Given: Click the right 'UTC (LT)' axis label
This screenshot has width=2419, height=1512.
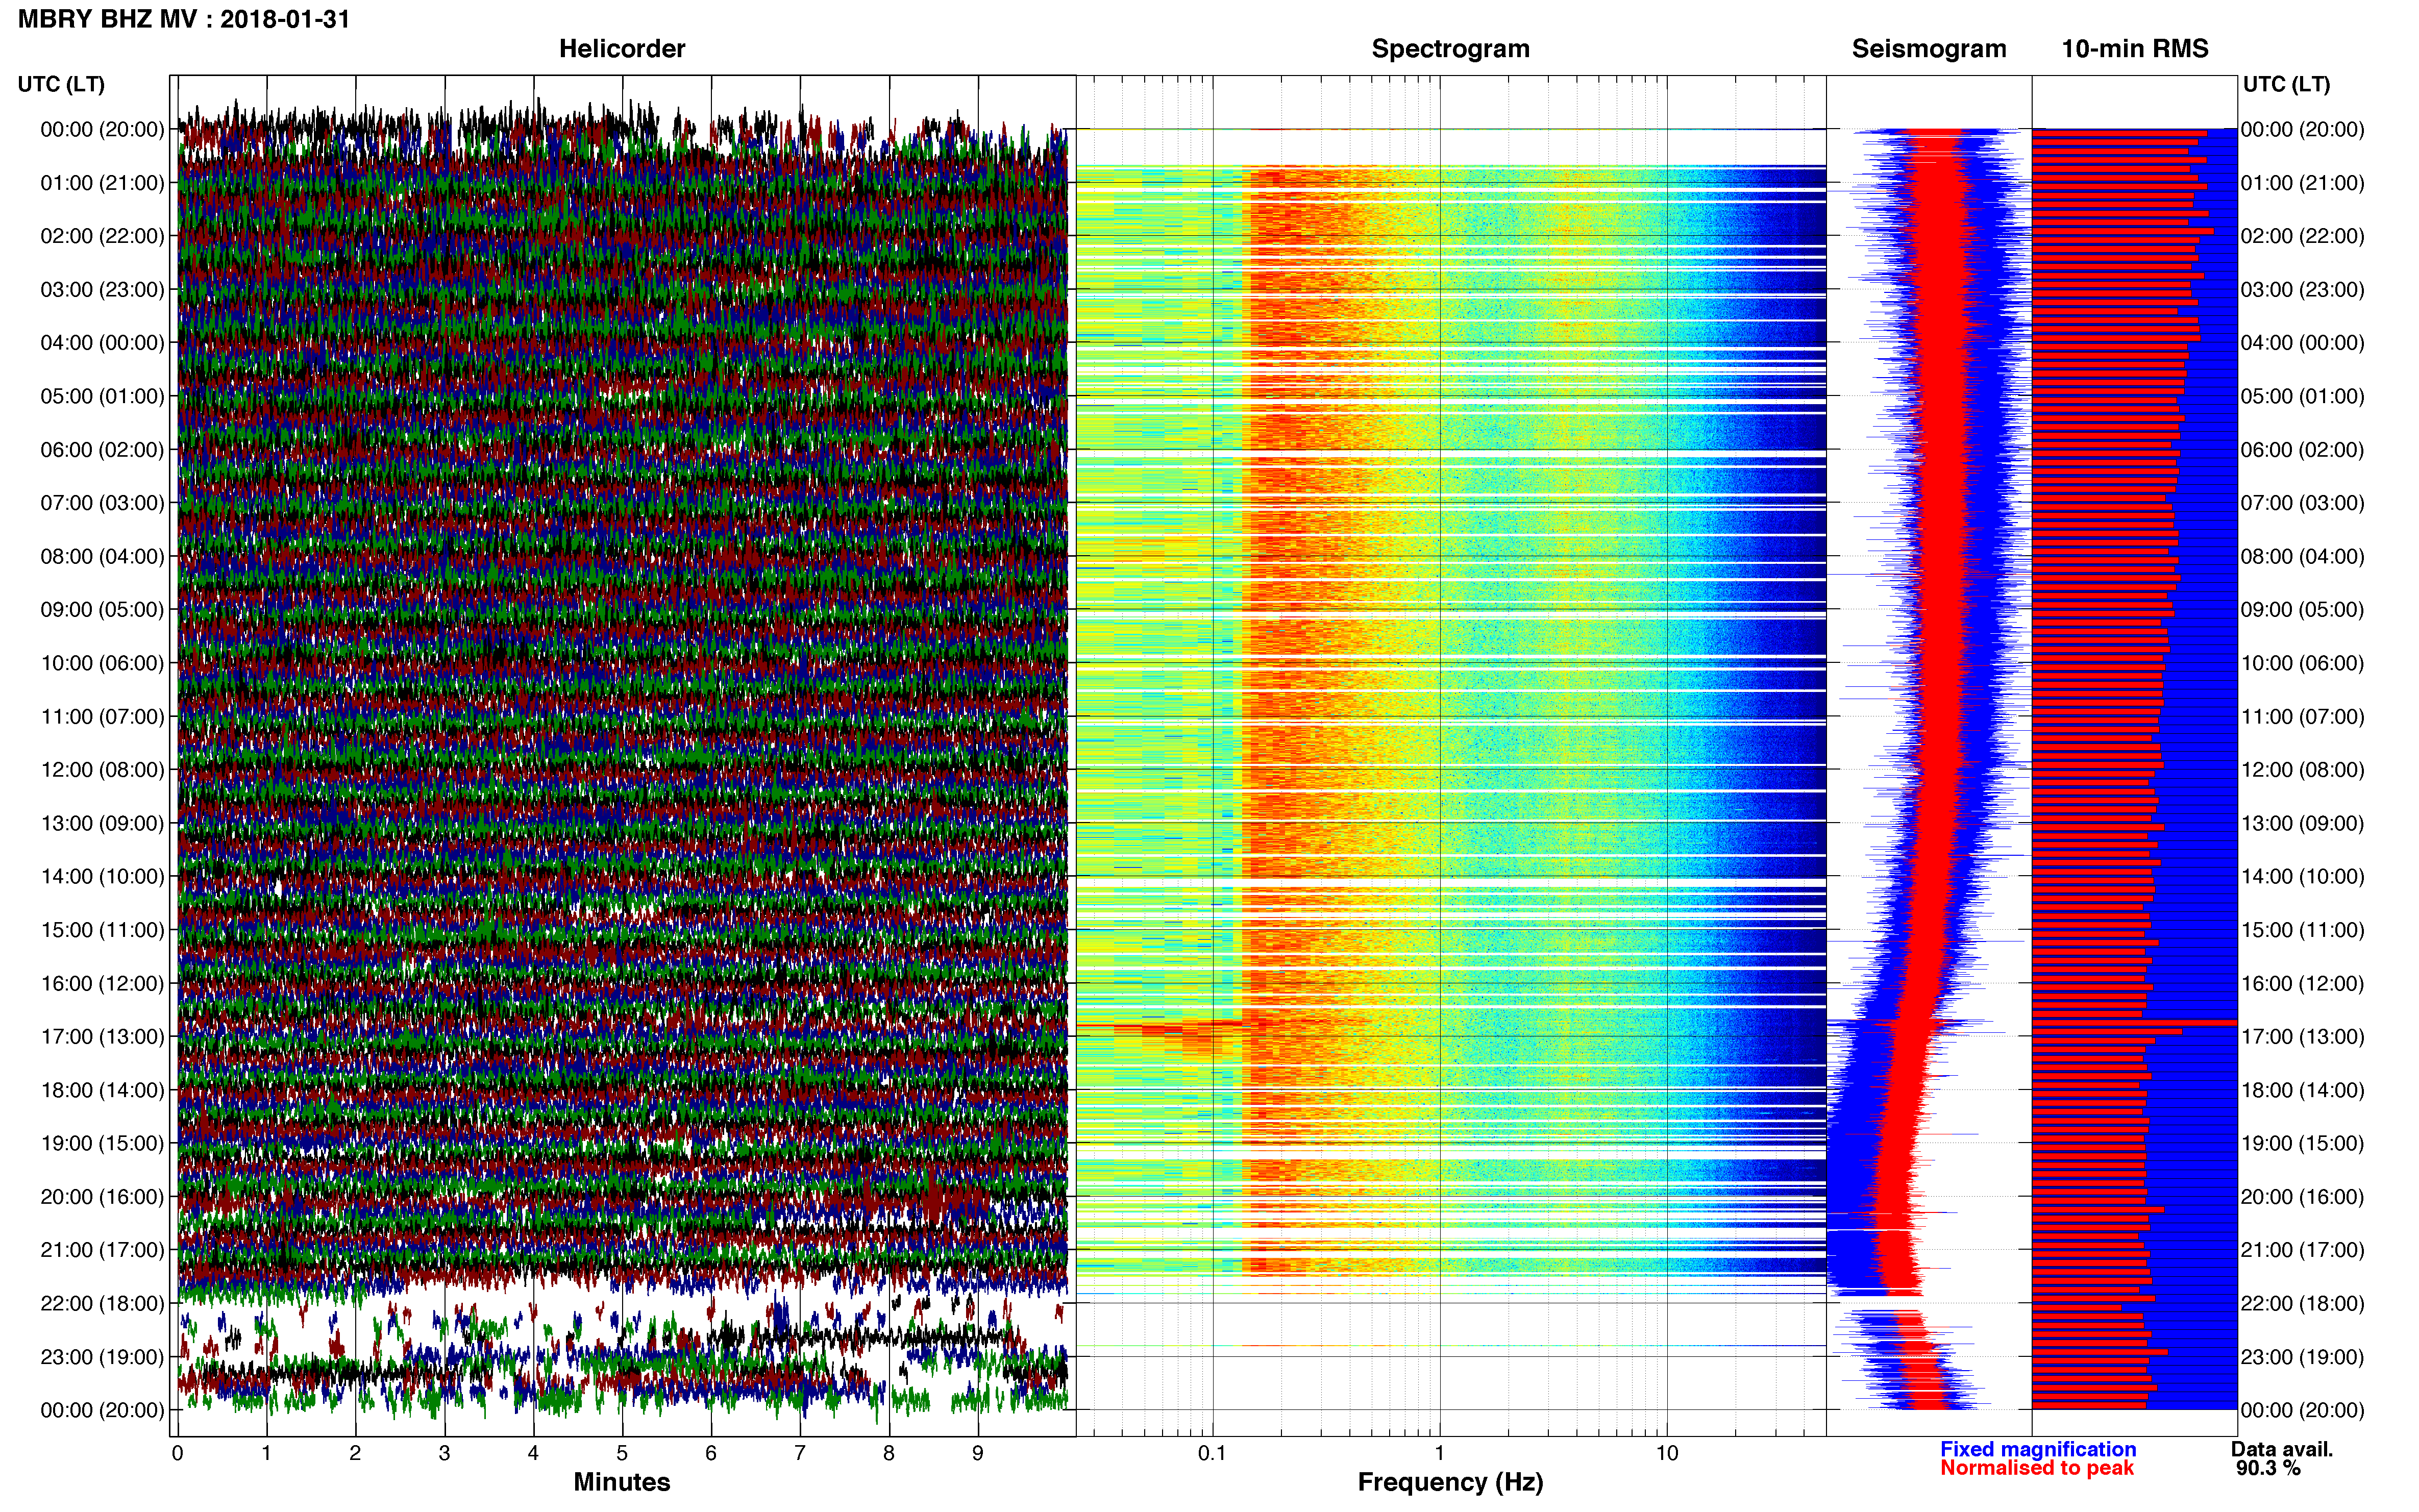Looking at the screenshot, I should click(x=2286, y=85).
